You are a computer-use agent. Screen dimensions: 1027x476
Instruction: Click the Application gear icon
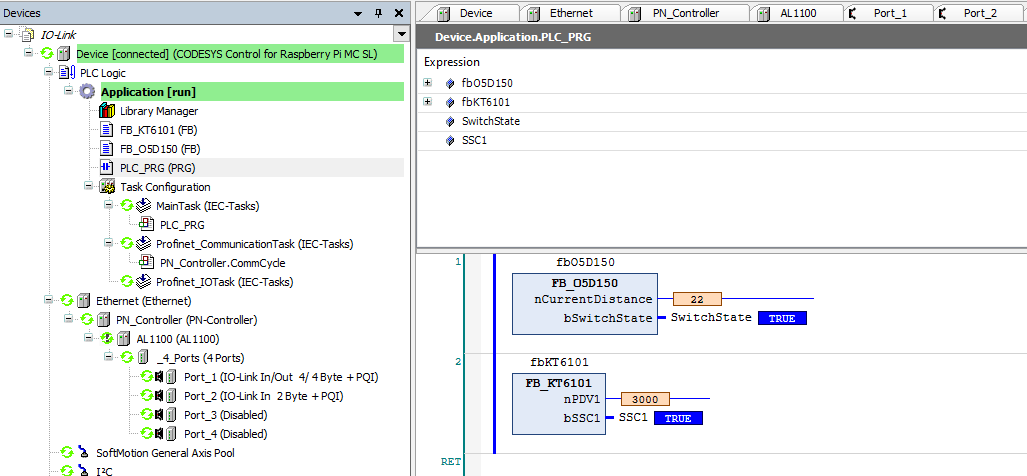(x=87, y=92)
